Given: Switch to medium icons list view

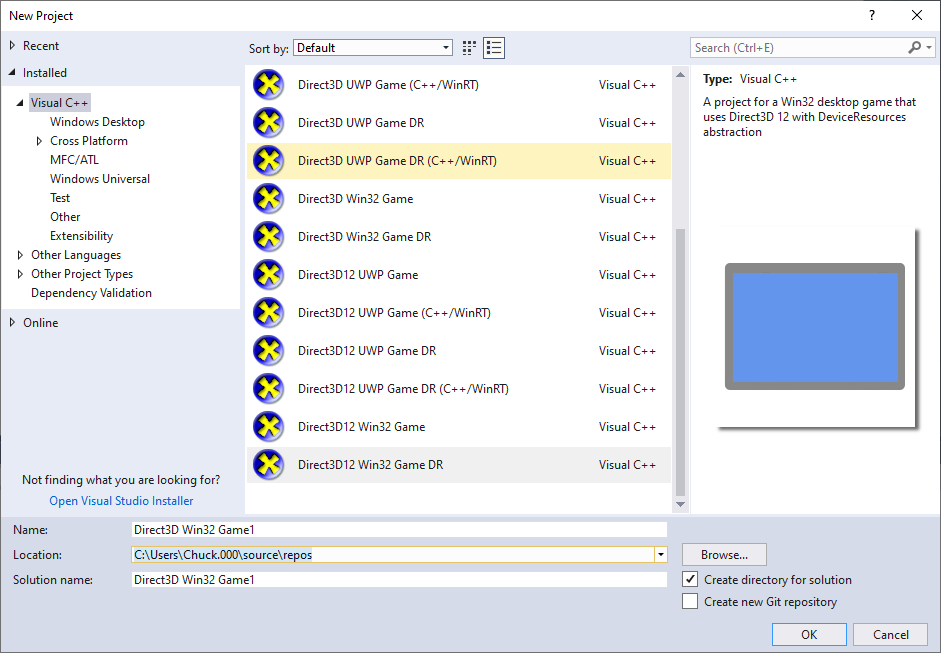Looking at the screenshot, I should pos(494,48).
